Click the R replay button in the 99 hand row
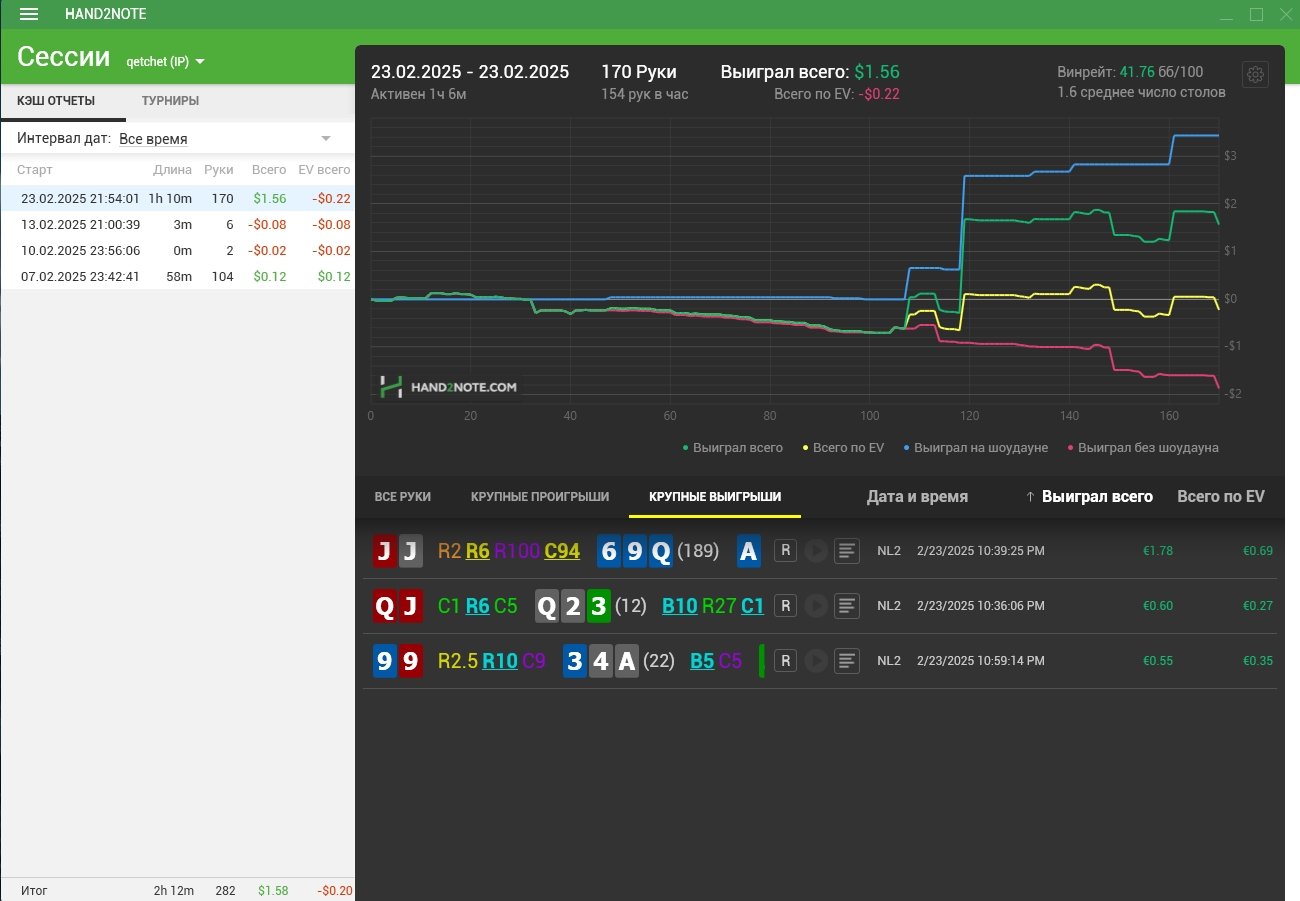This screenshot has height=901, width=1300. (x=786, y=660)
